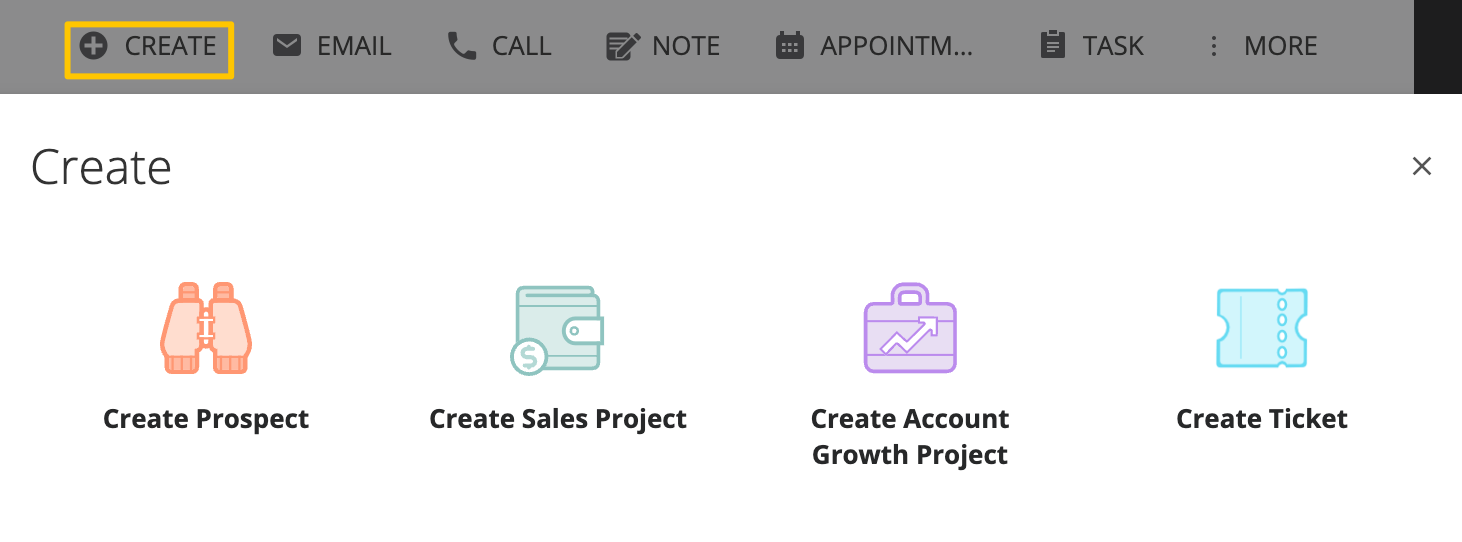Screen dimensions: 1462x542
Task: Click the envelope icon in the toolbar
Action: click(287, 46)
